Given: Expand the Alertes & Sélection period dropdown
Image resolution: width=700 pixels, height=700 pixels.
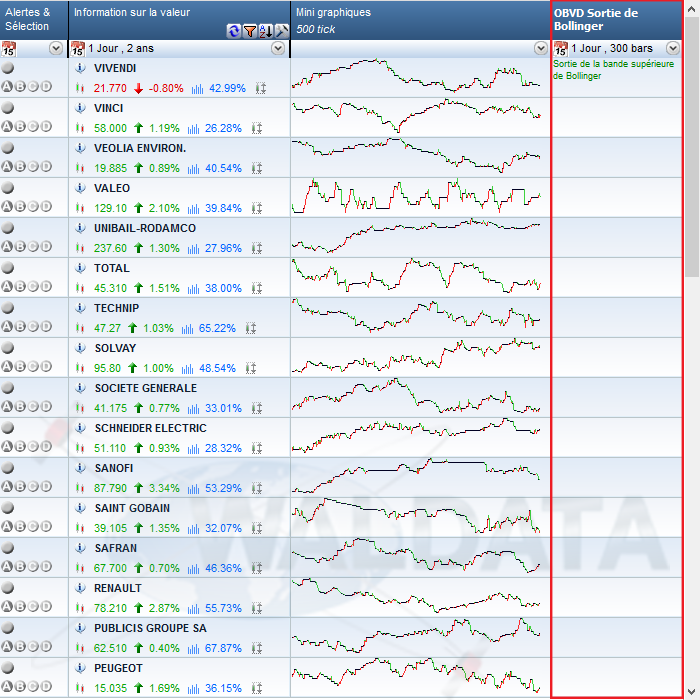Looking at the screenshot, I should coord(56,48).
